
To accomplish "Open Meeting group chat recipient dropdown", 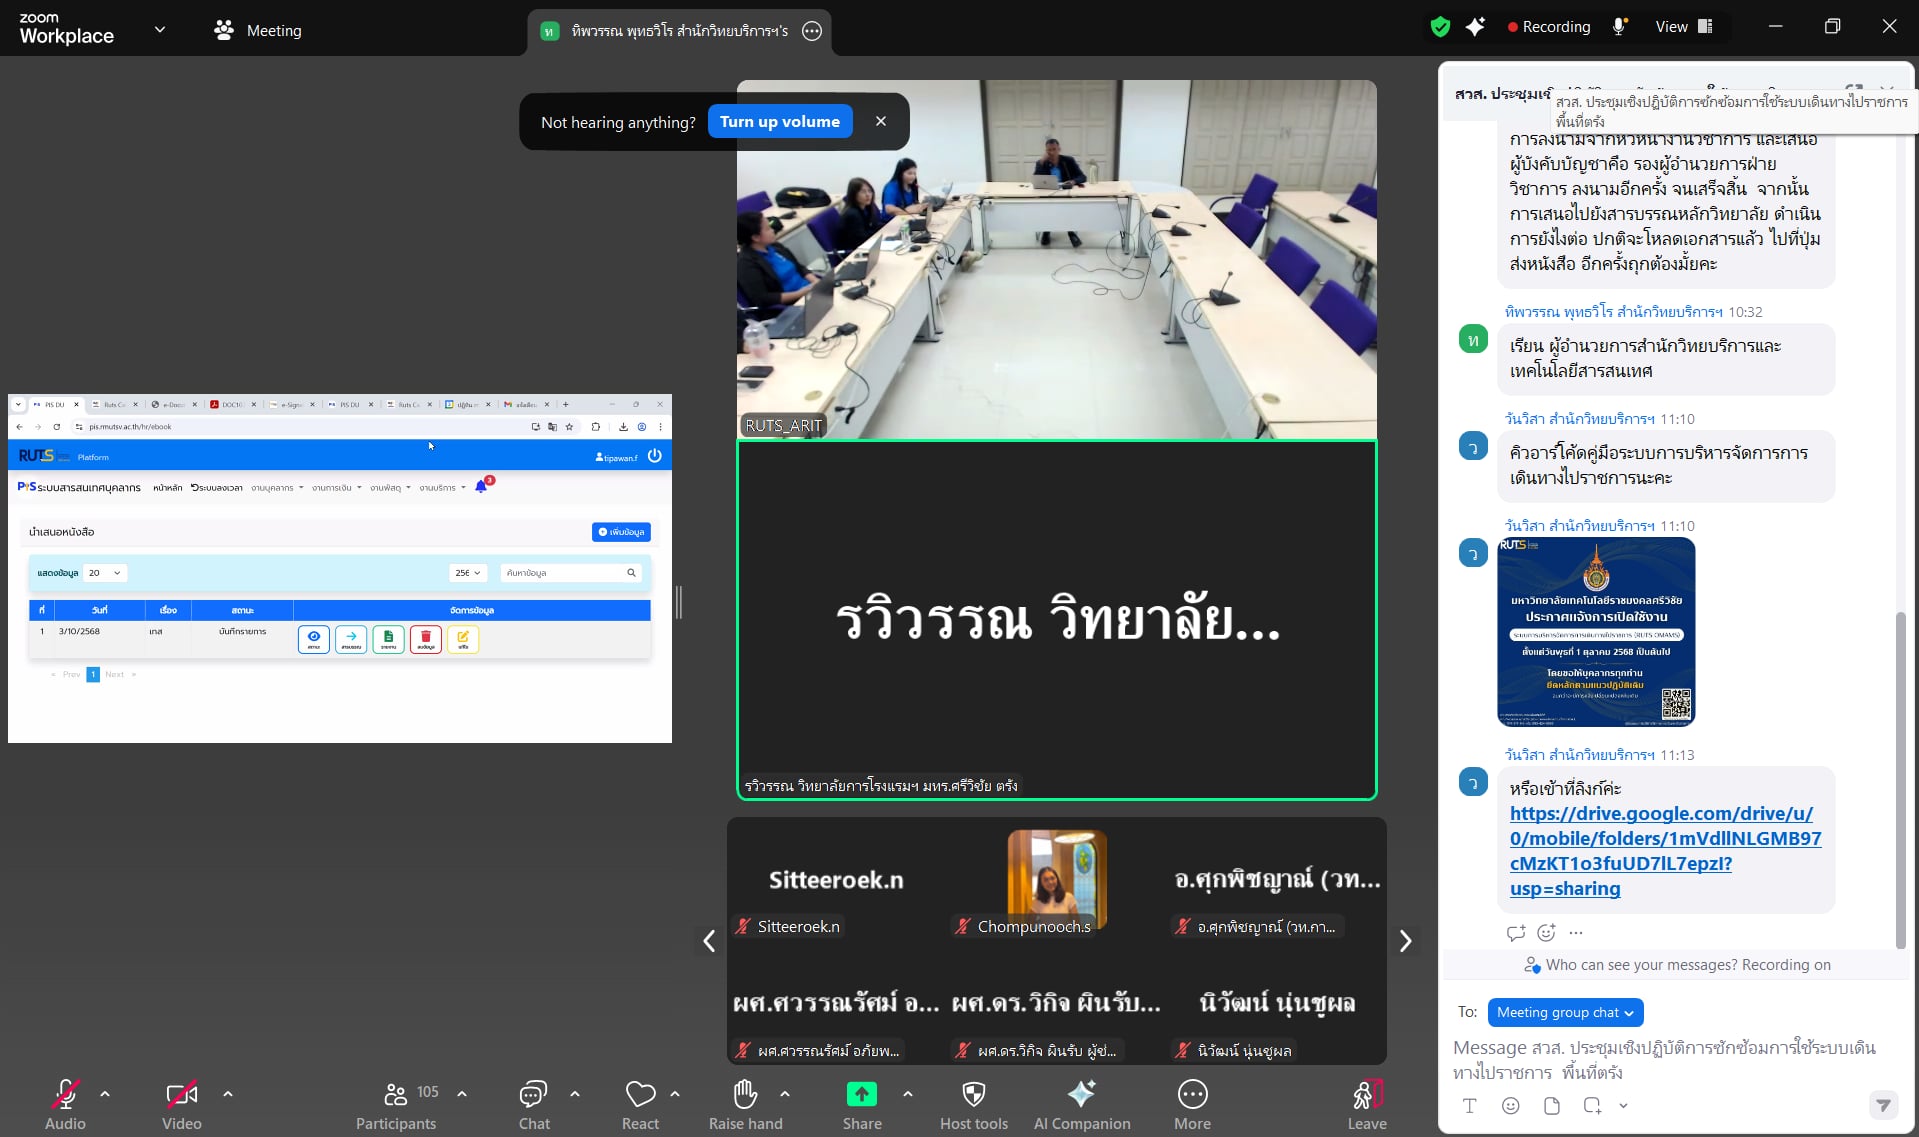I will (x=1565, y=1012).
